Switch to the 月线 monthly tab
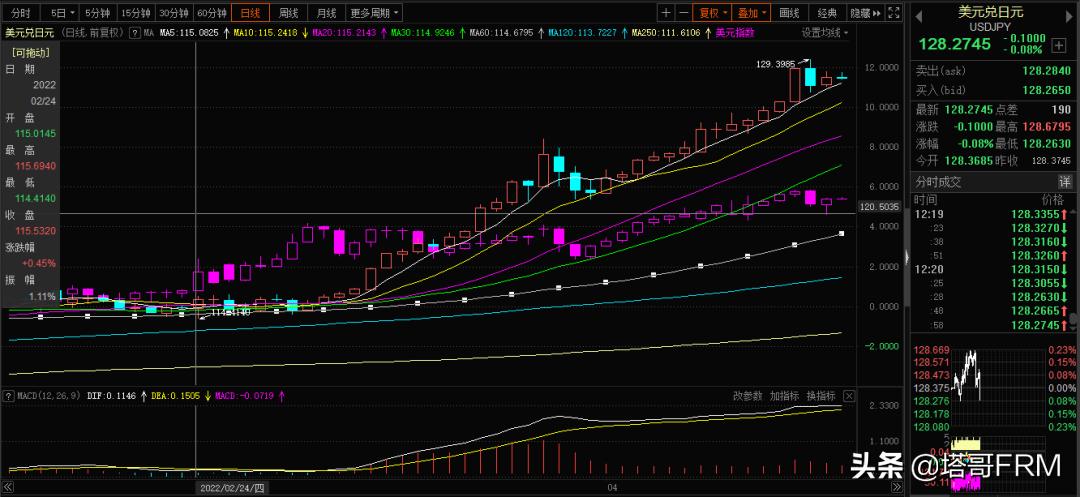Screen dimensions: 1080x497 [x=326, y=12]
